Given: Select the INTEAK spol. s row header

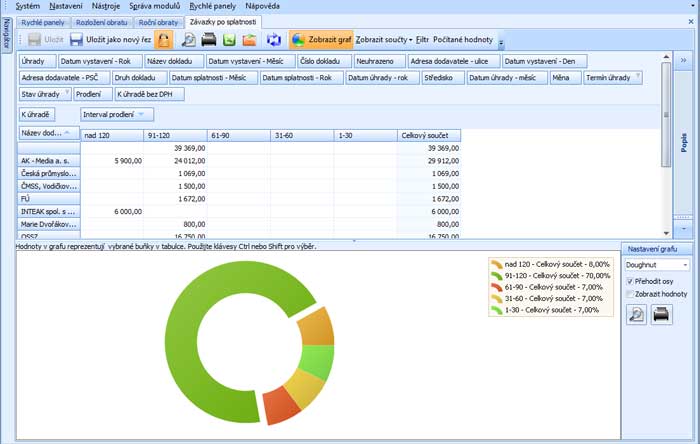Looking at the screenshot, I should coord(48,211).
